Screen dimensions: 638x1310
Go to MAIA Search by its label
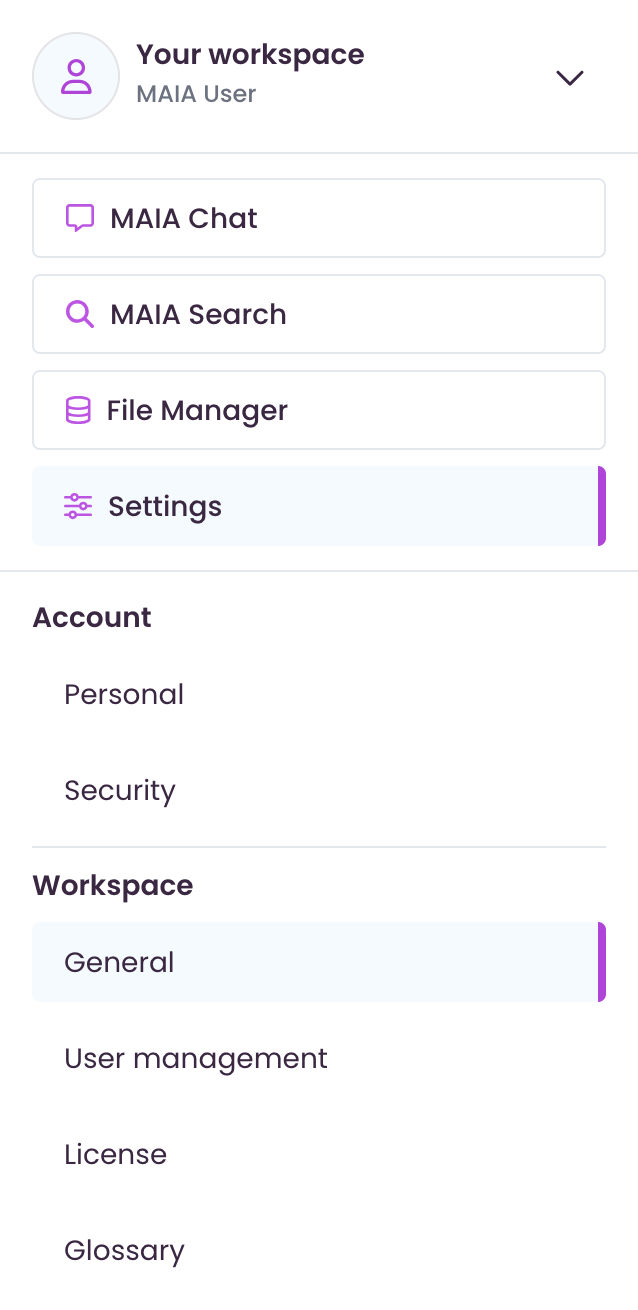[198, 314]
